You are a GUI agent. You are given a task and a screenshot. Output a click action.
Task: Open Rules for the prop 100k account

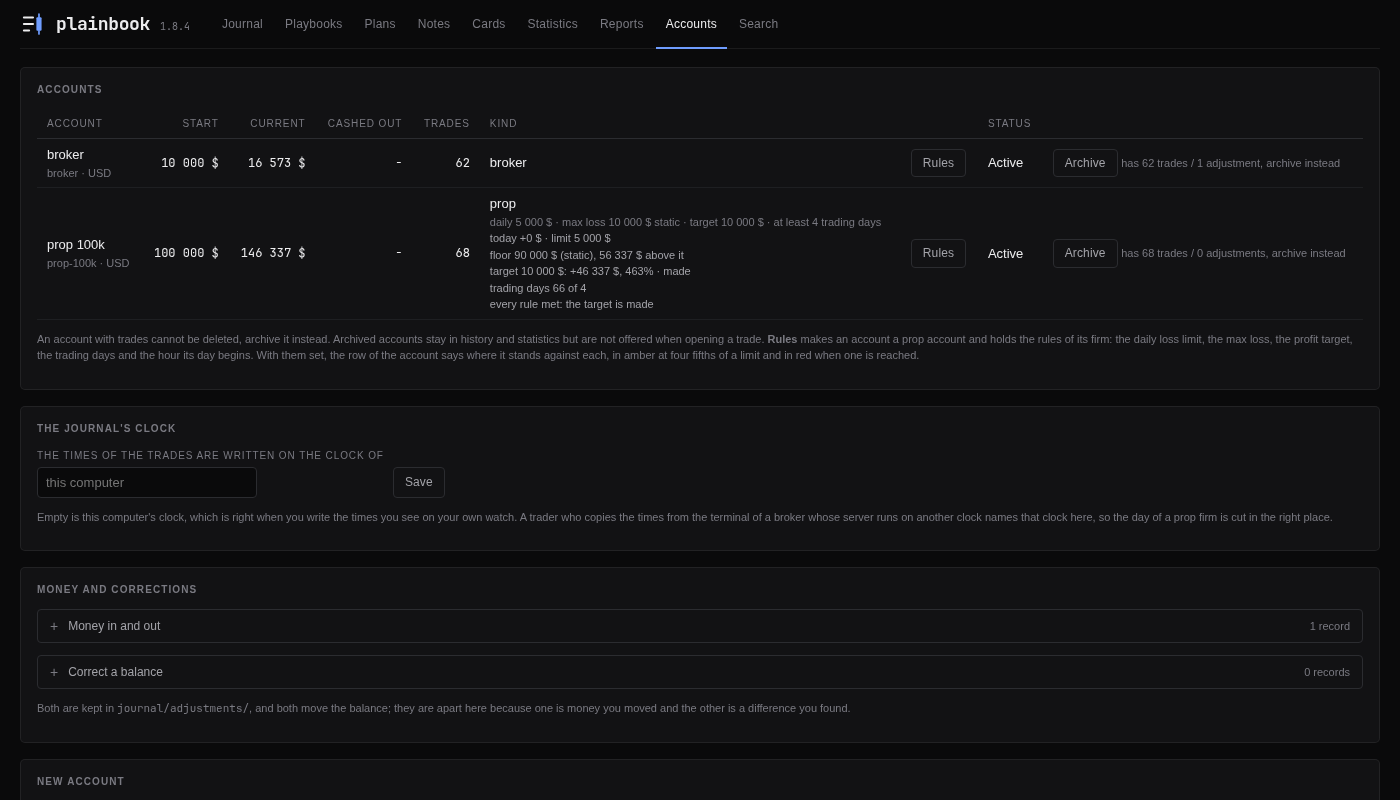(x=938, y=253)
